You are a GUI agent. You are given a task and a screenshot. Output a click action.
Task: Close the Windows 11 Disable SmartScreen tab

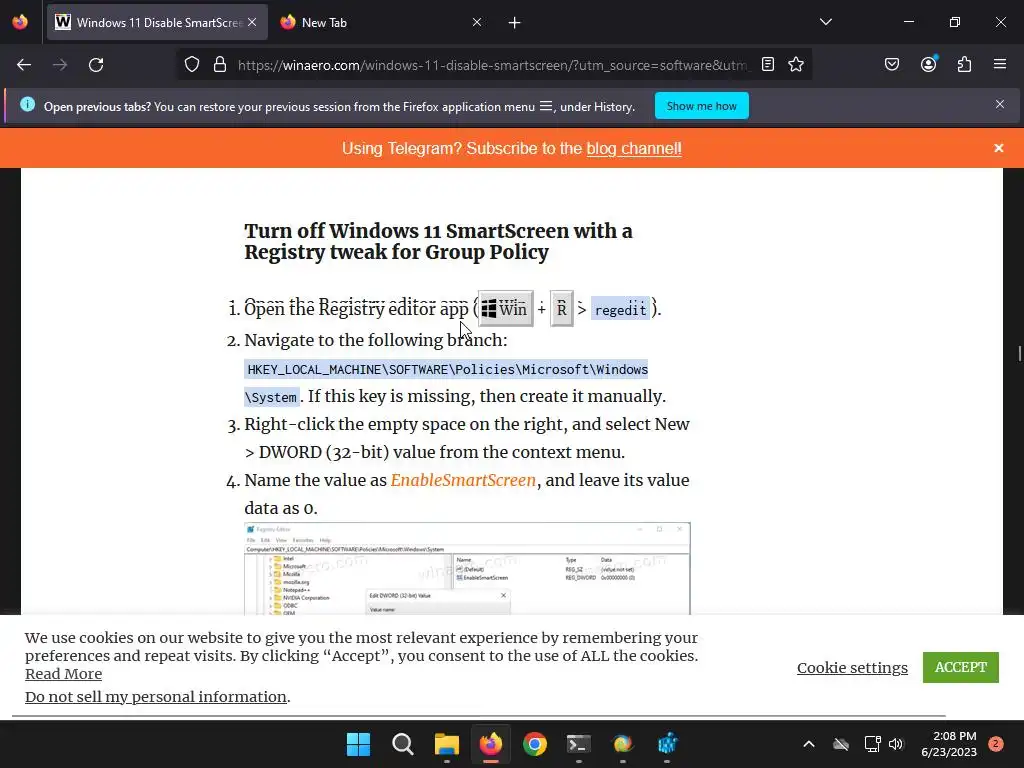(x=253, y=22)
